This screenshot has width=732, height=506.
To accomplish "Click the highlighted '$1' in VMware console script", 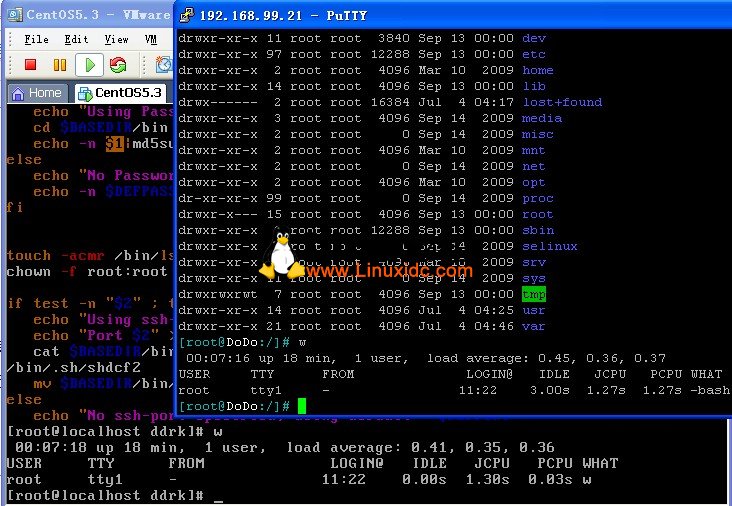I will coord(115,143).
